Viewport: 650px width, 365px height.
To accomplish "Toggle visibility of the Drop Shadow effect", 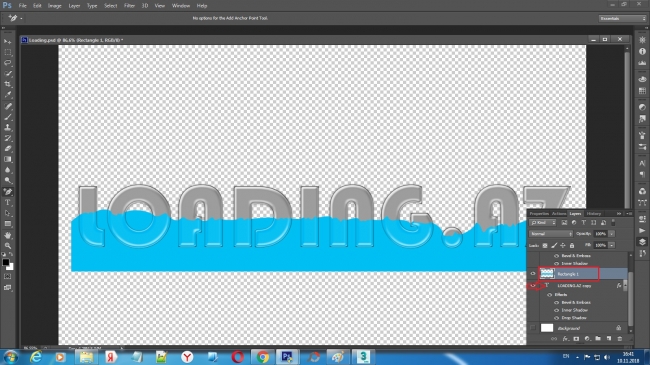I will pyautogui.click(x=556, y=318).
